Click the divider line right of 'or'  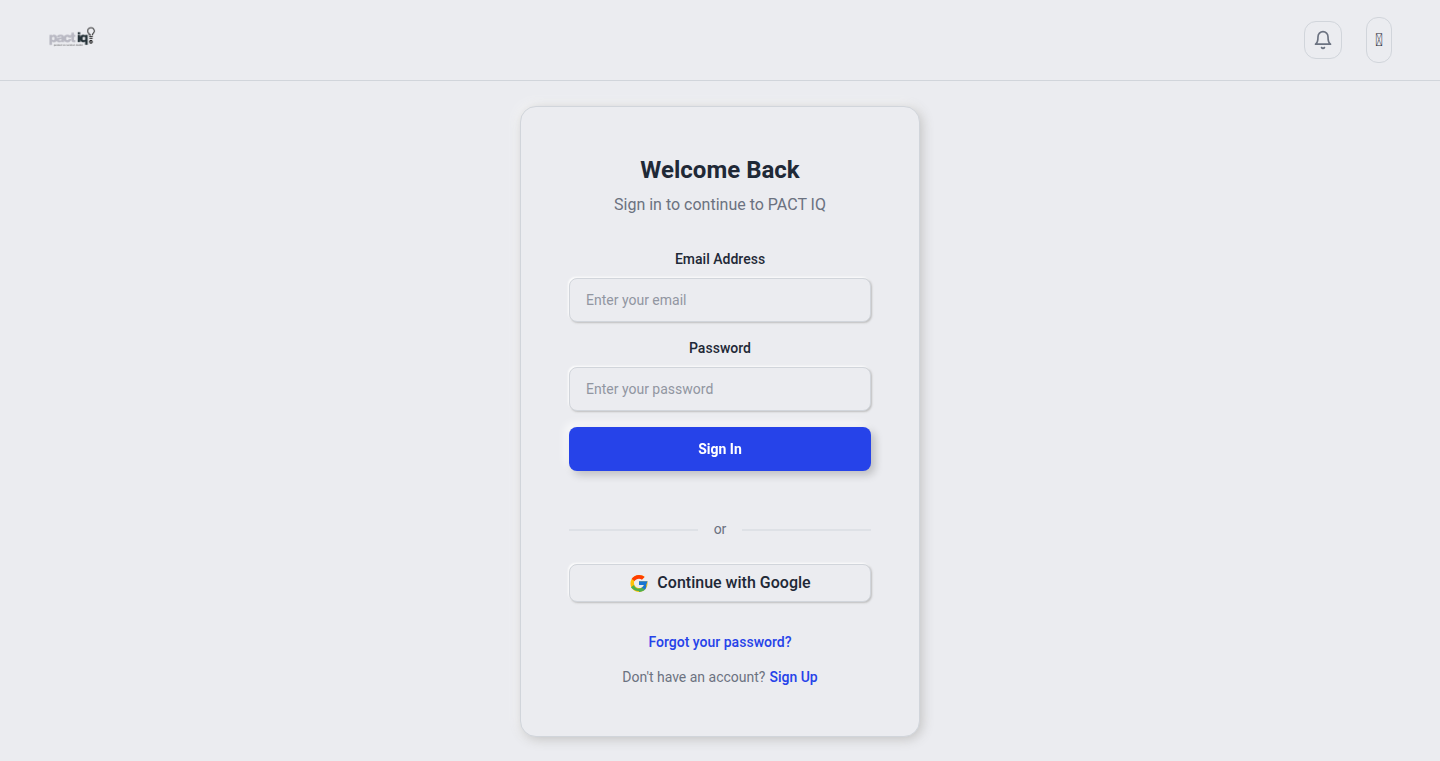(x=806, y=530)
